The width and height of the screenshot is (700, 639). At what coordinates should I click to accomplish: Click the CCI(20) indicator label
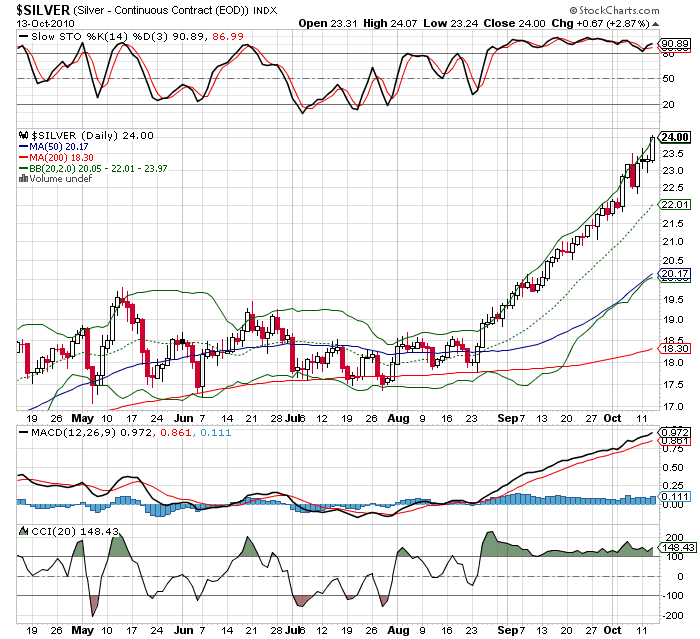pyautogui.click(x=48, y=531)
